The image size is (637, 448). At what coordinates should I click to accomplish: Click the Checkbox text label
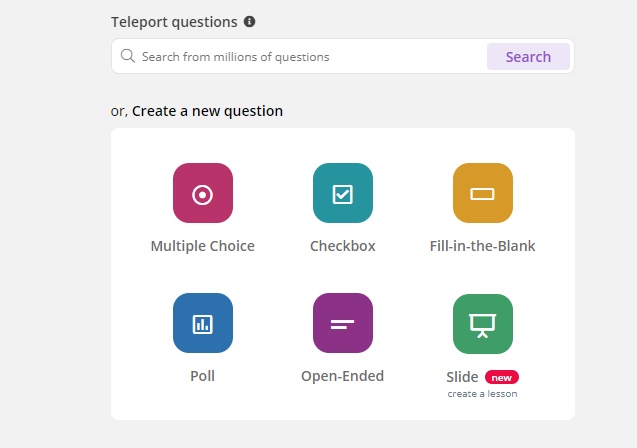point(342,246)
